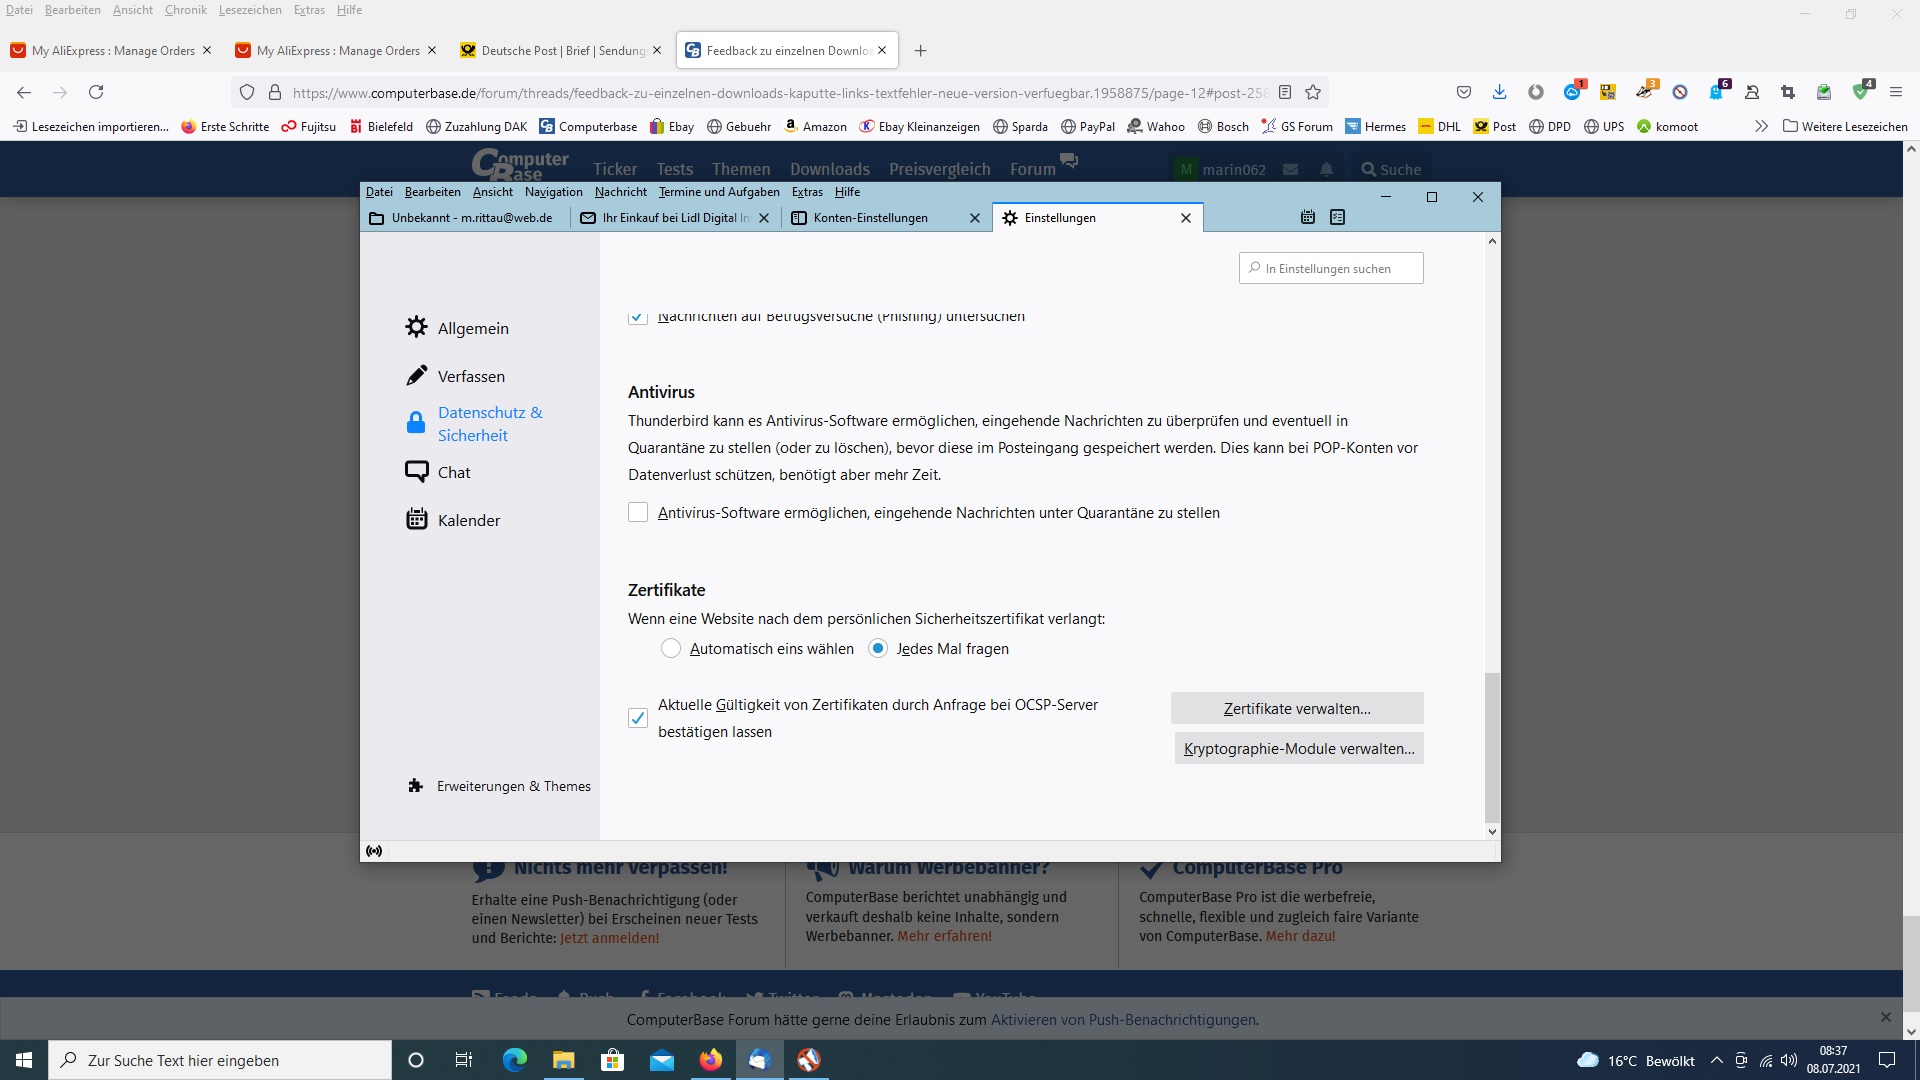Open the Nachricht menu in Thunderbird
Screen dimensions: 1920x1080
pos(620,192)
